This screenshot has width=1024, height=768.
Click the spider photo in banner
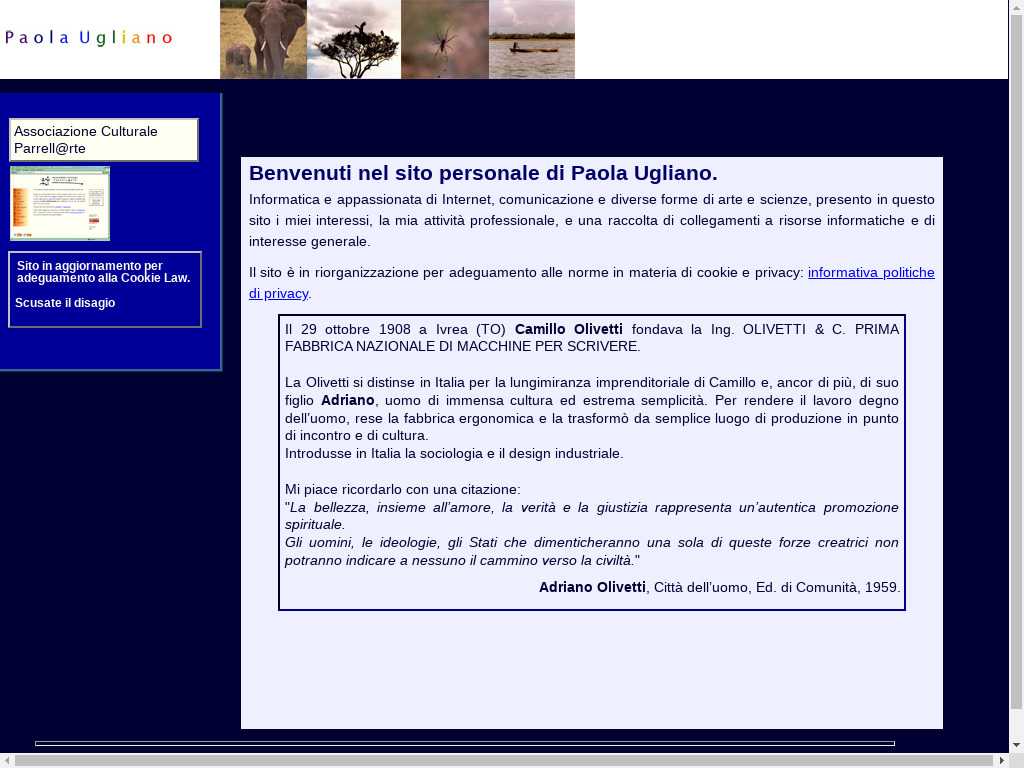pyautogui.click(x=444, y=39)
